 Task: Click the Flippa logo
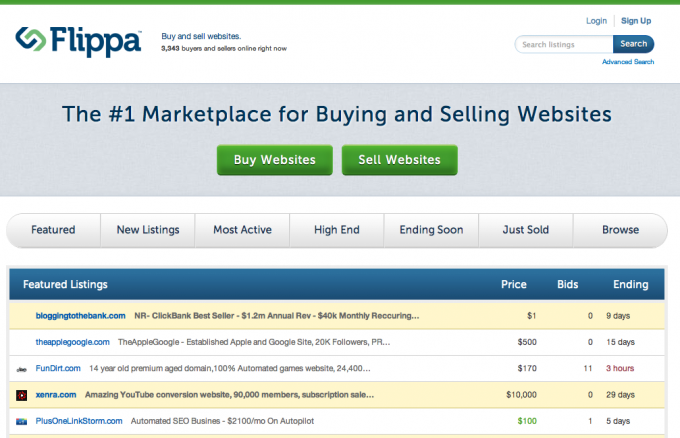pos(78,42)
